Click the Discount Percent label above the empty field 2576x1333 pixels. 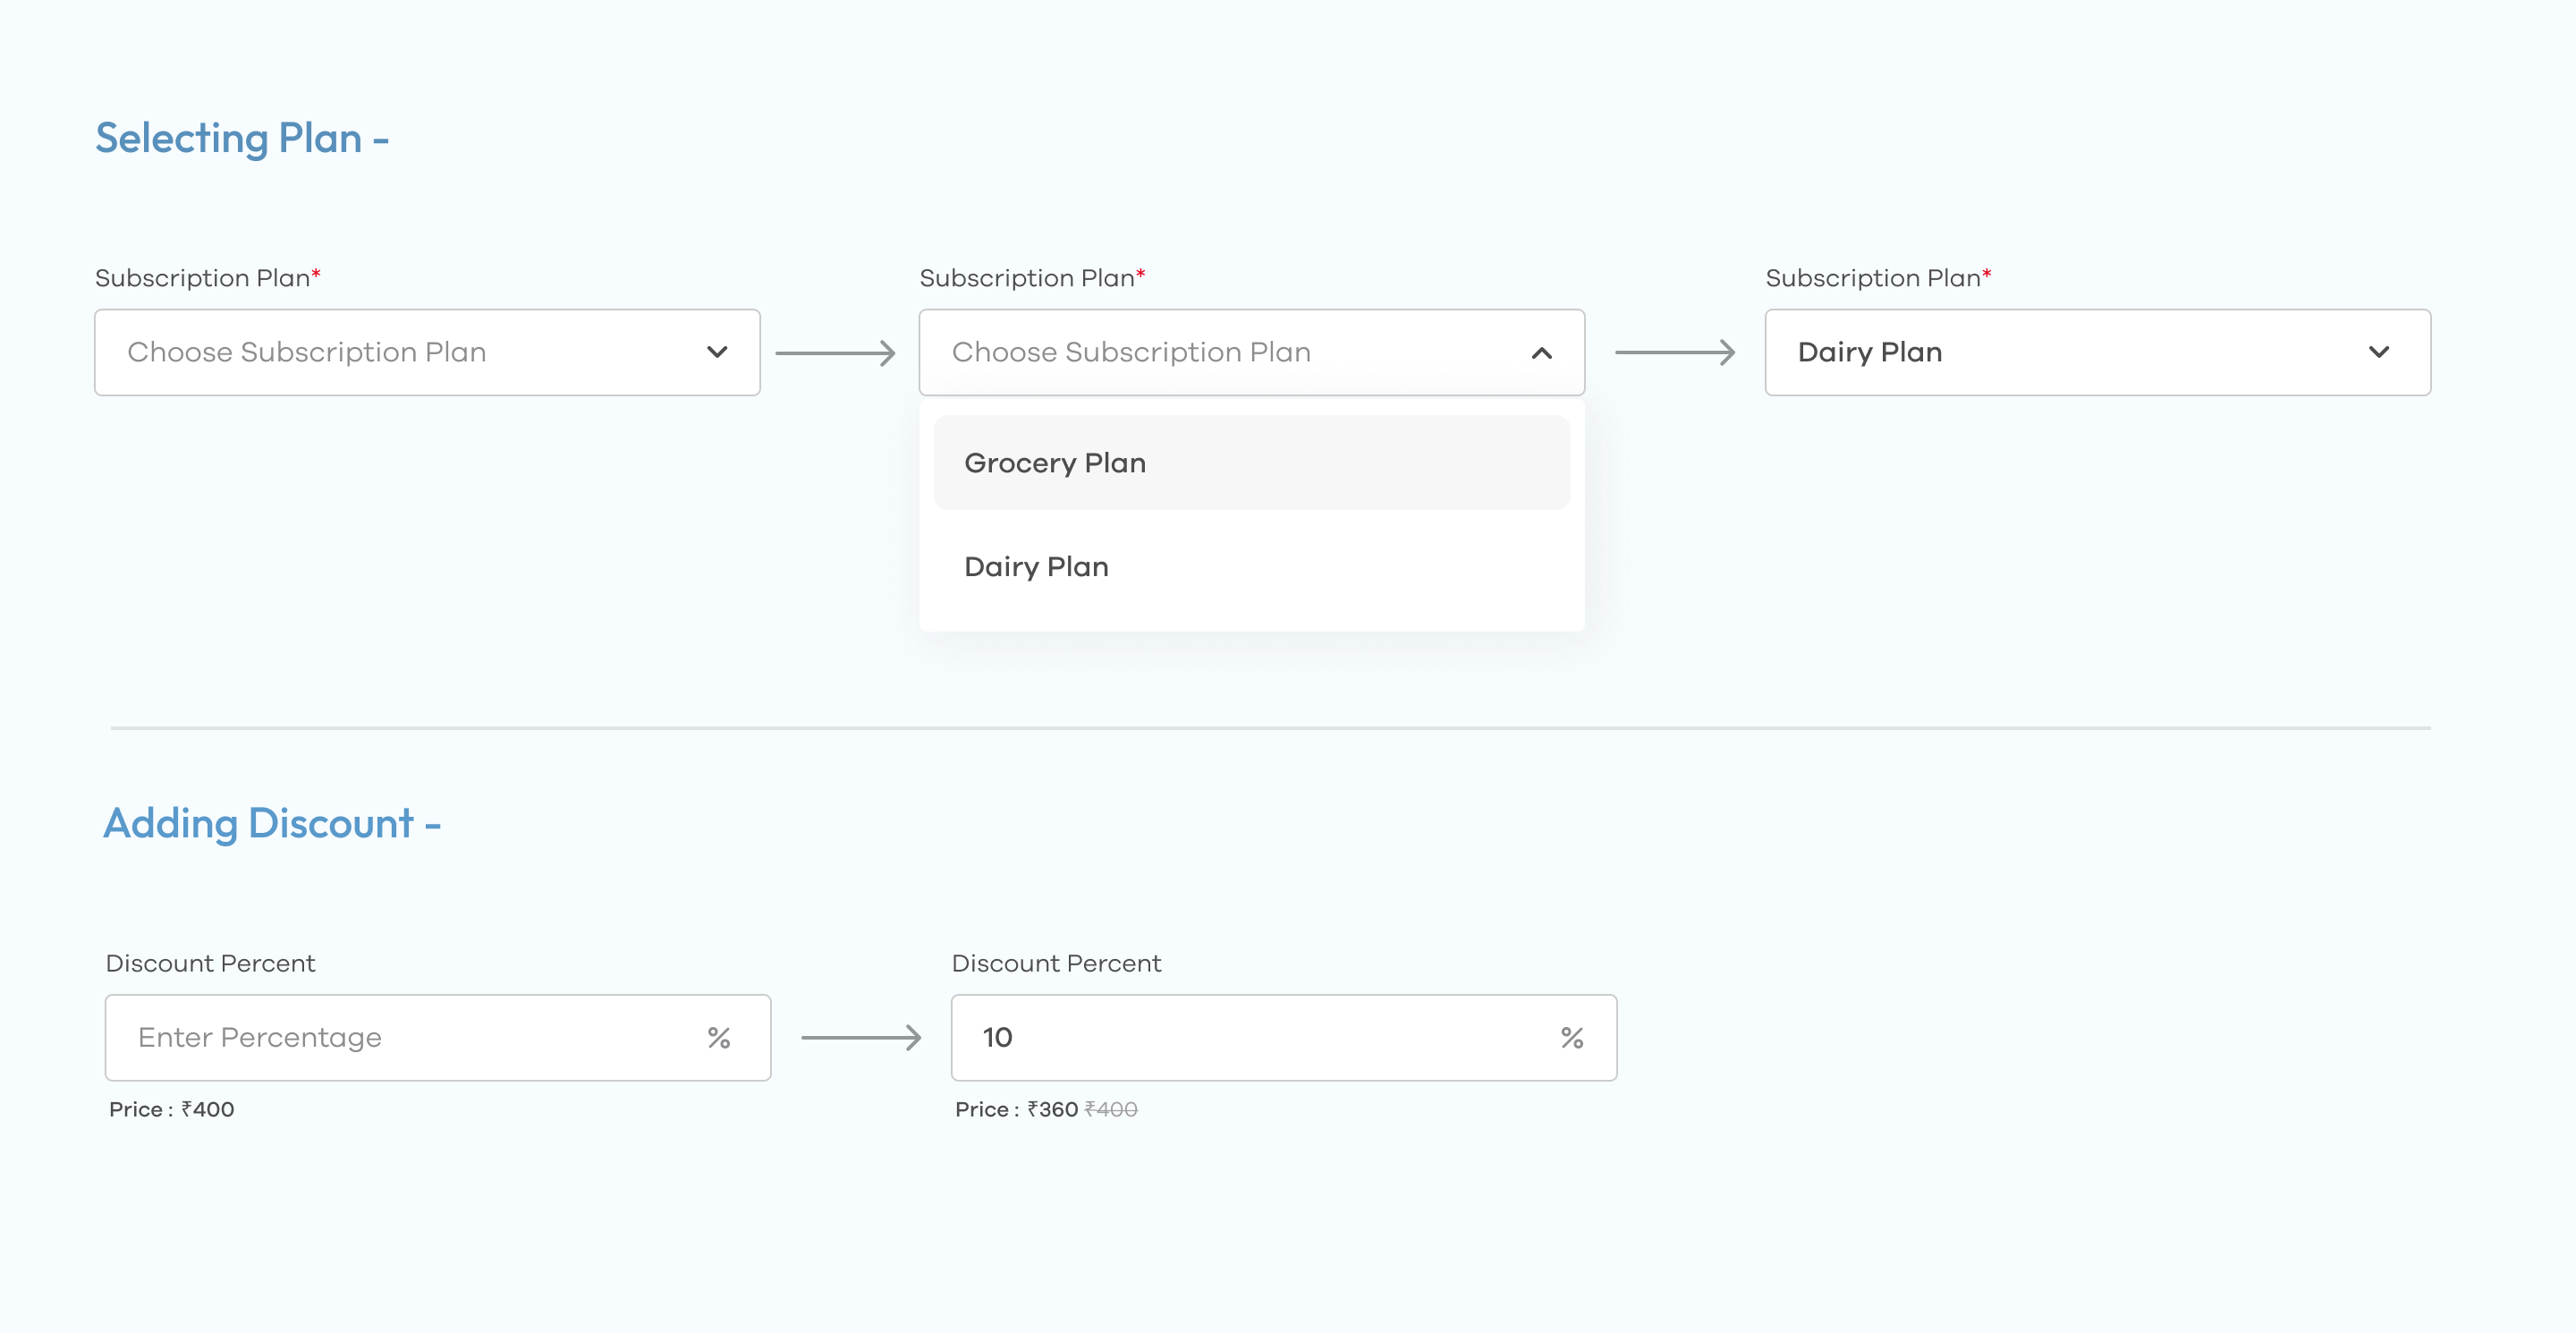210,963
